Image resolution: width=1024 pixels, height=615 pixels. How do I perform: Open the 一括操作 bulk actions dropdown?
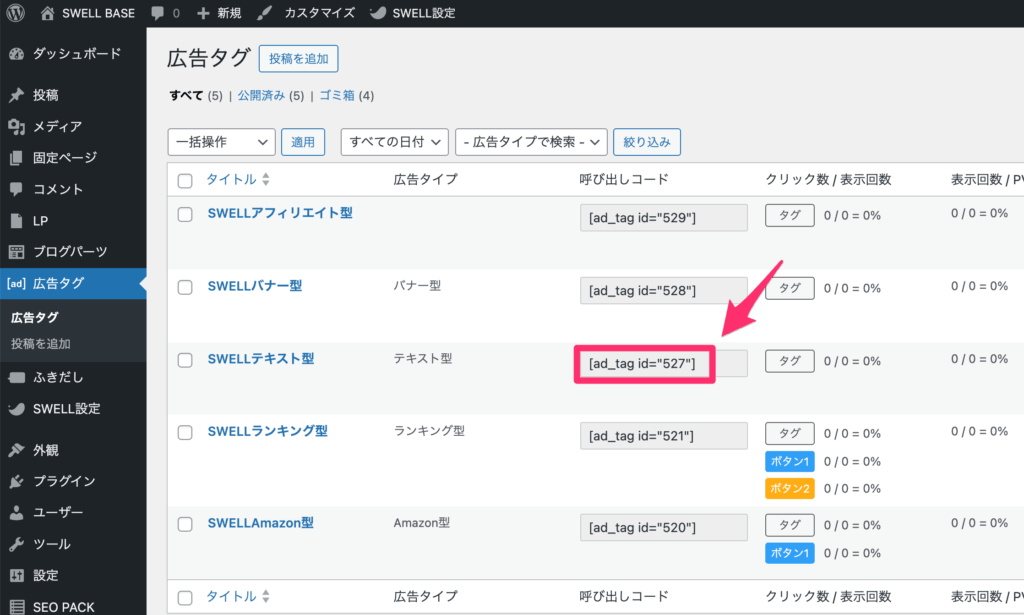point(221,142)
